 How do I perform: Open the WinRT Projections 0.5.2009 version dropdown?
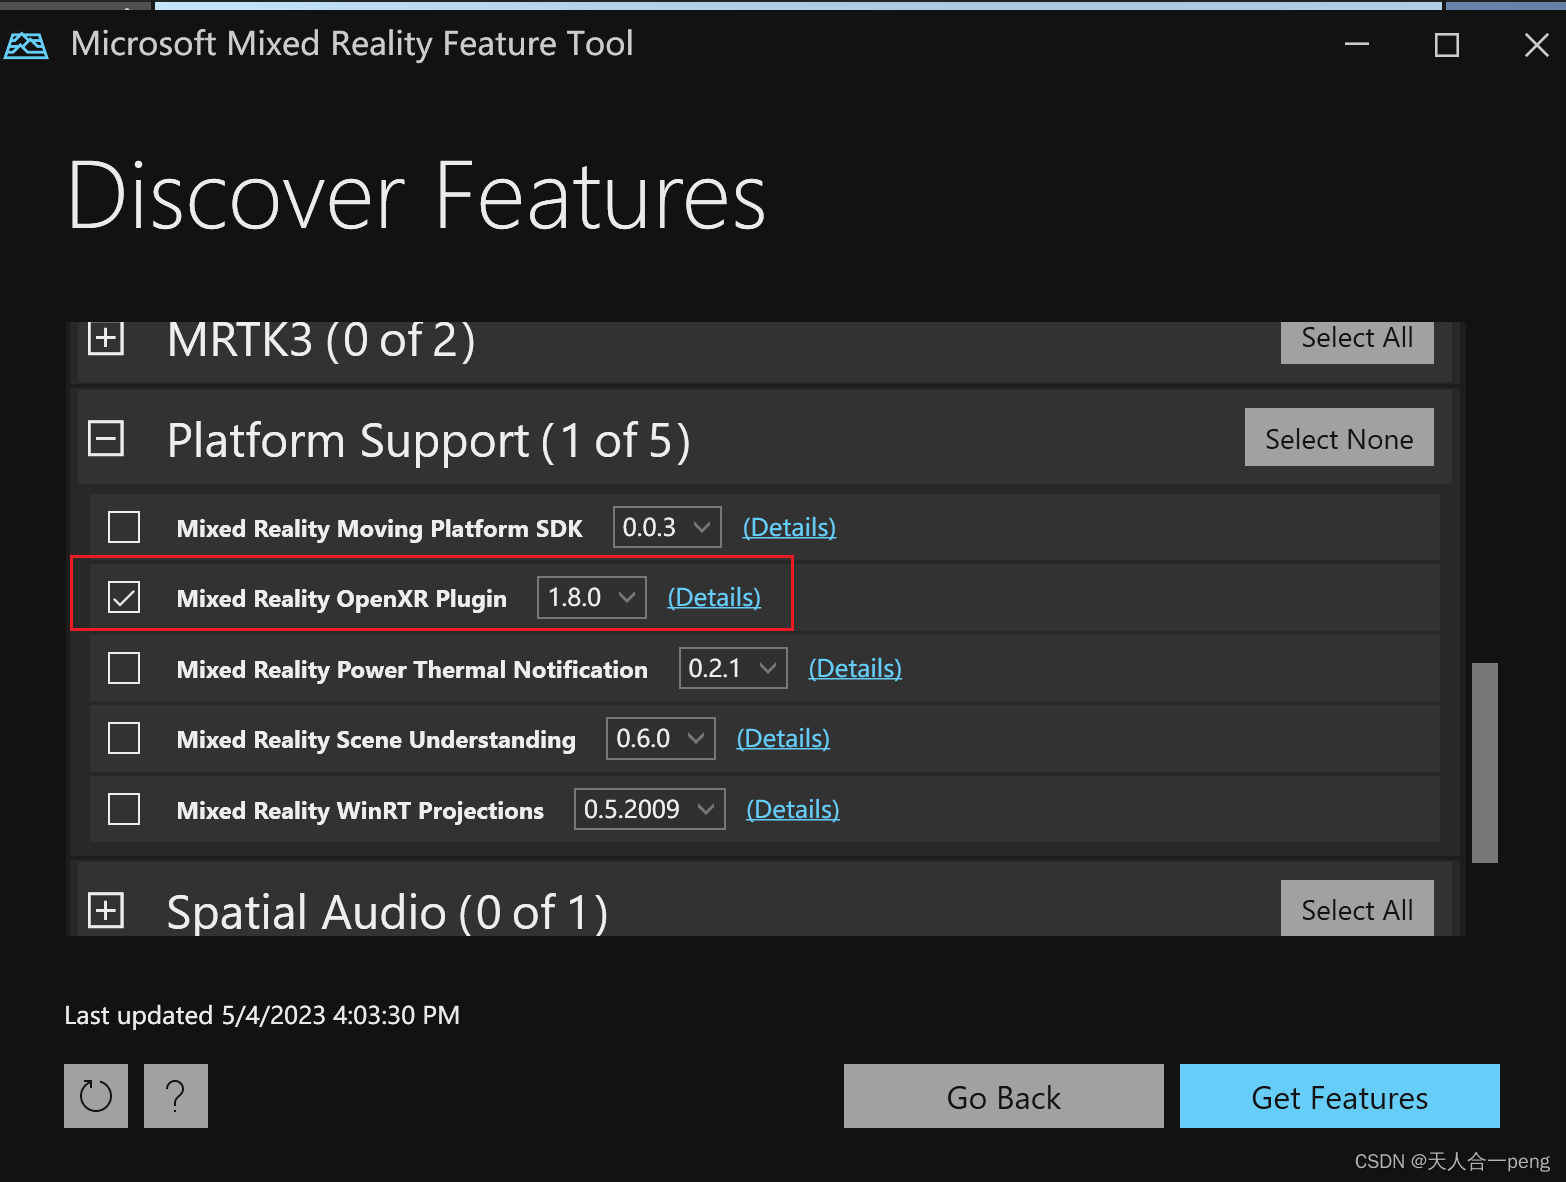[x=650, y=809]
